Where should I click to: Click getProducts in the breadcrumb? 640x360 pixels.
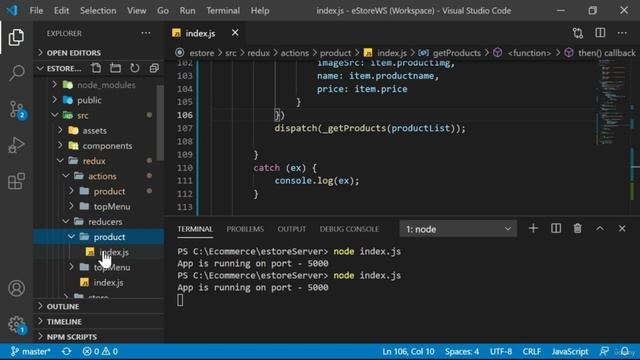[x=456, y=53]
